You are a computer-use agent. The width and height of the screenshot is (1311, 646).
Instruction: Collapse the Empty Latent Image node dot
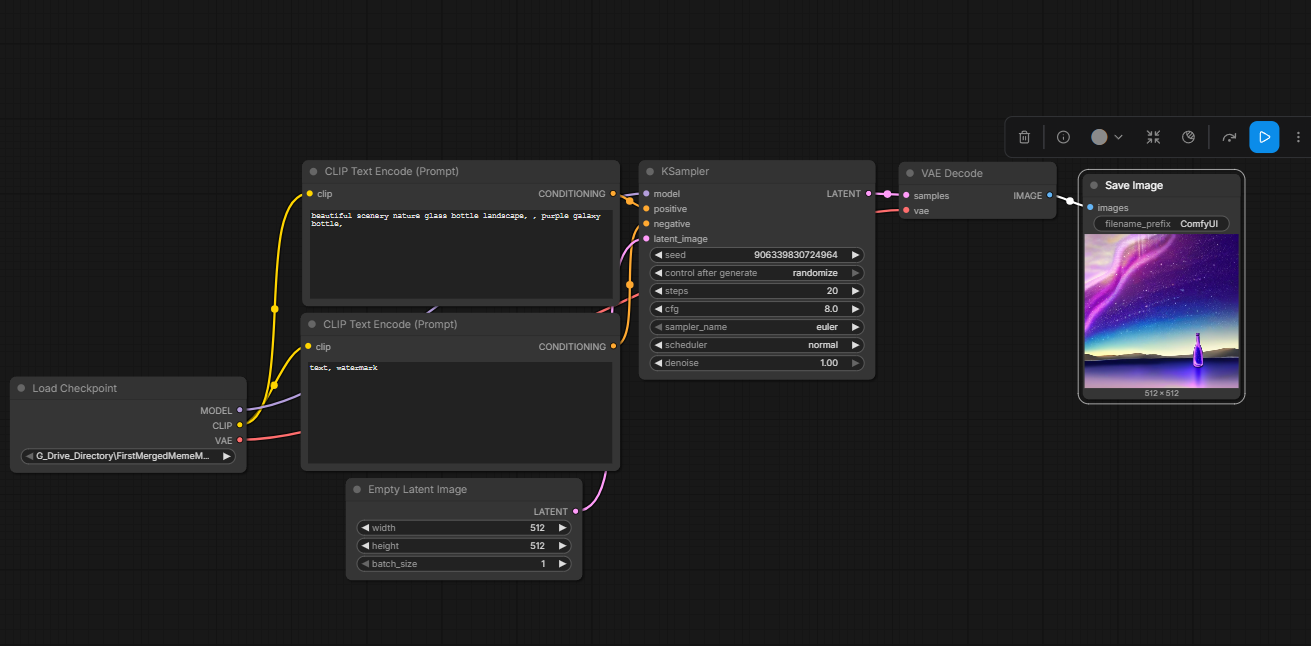tap(357, 489)
